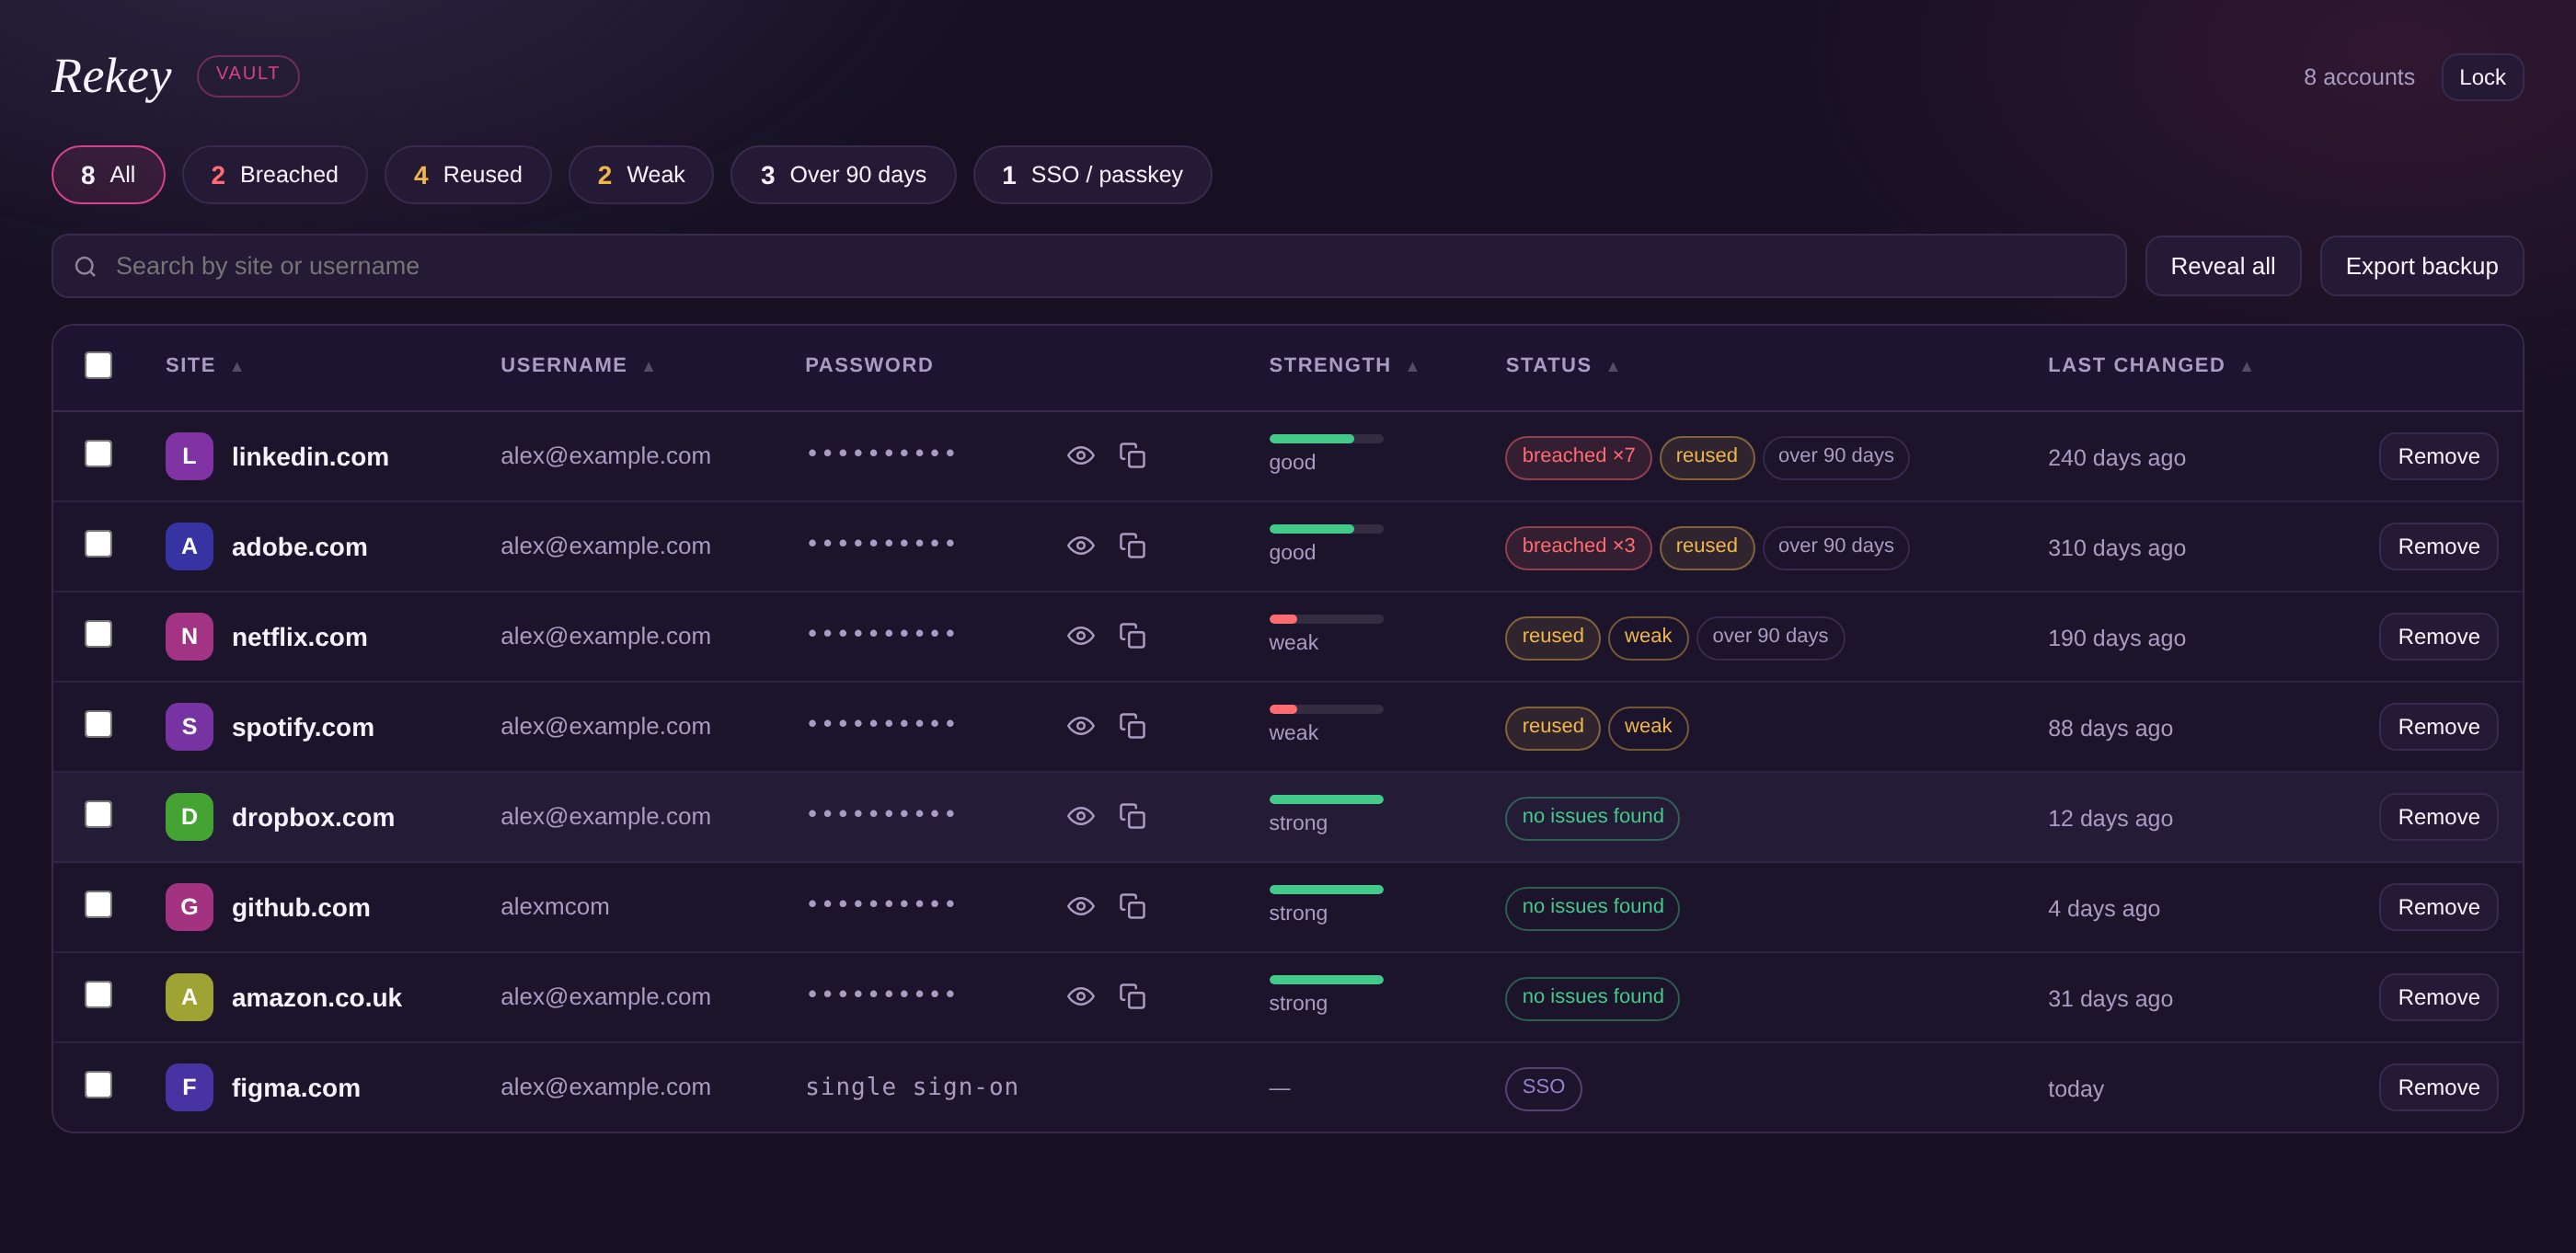The width and height of the screenshot is (2576, 1253).
Task: Click Reveal all button
Action: click(x=2222, y=266)
